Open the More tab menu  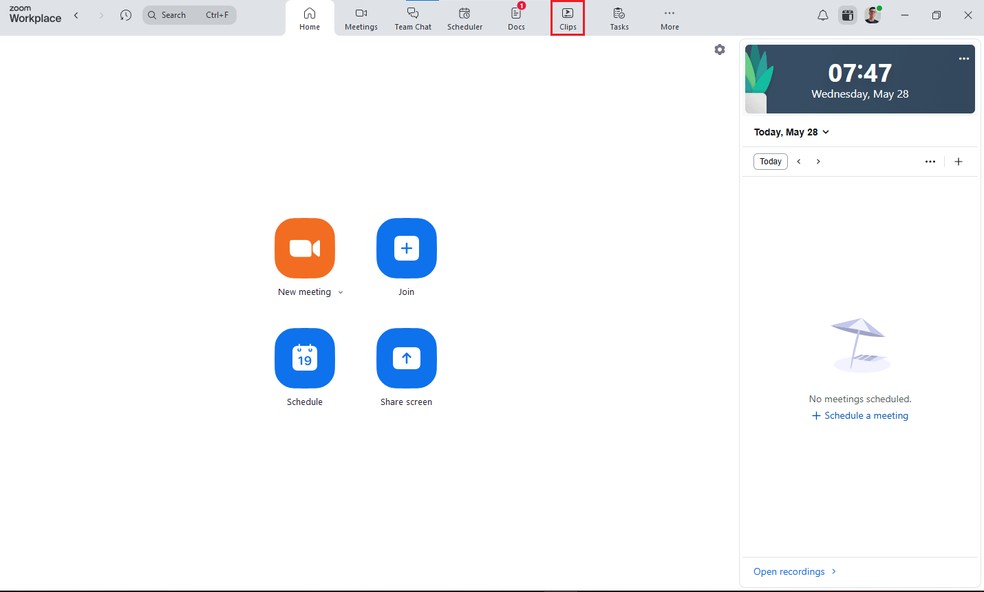click(x=669, y=18)
